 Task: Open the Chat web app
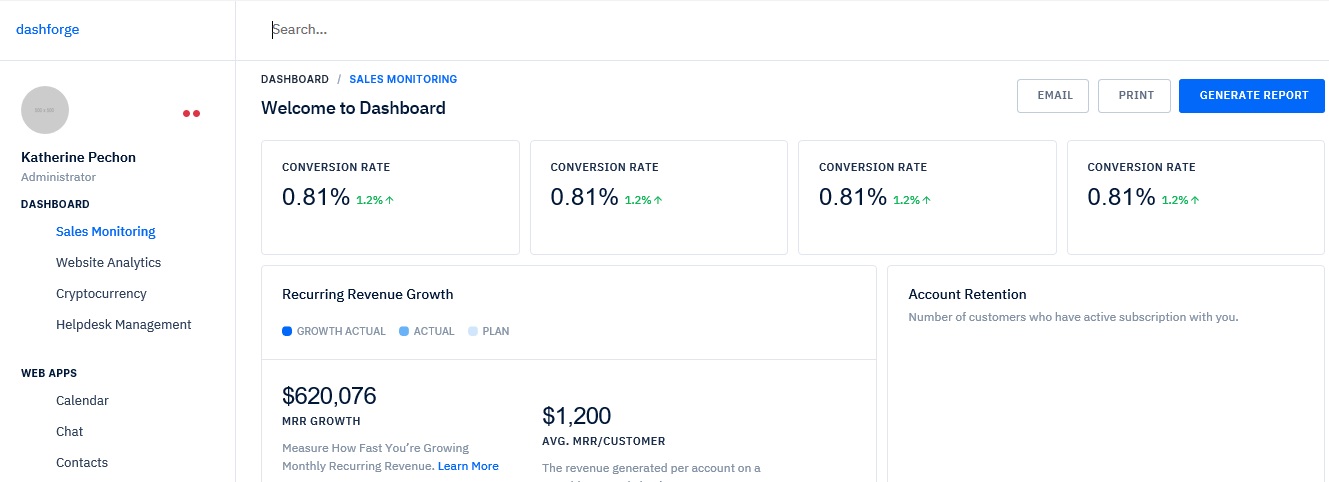(70, 431)
